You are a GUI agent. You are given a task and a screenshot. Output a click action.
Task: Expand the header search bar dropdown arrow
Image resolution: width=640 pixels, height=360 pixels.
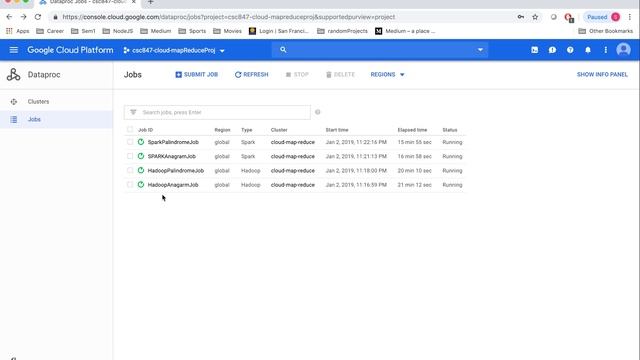(480, 50)
